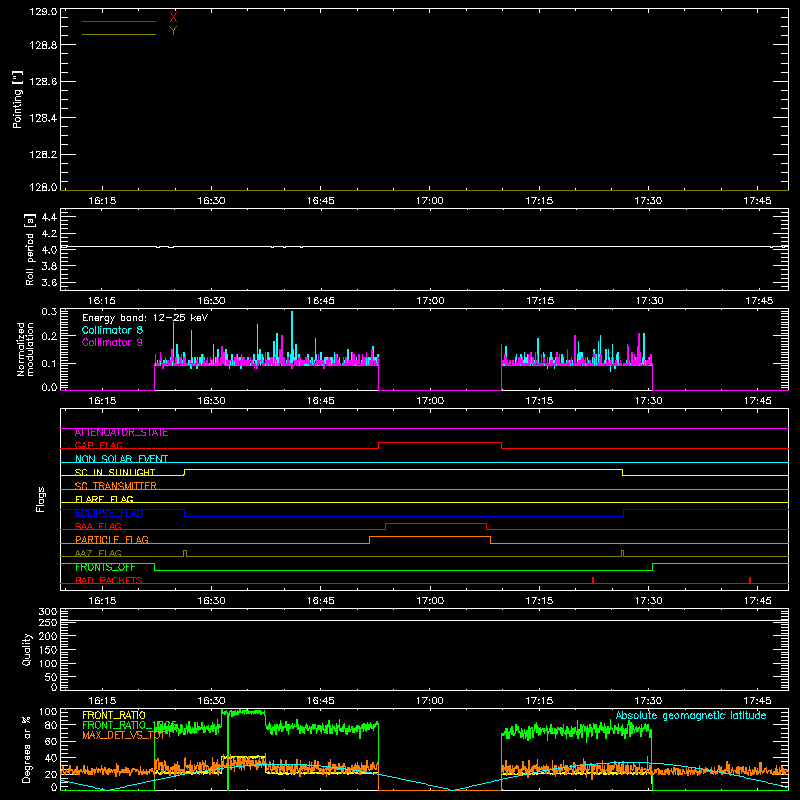Click 'Absolute geomagnetic latitude' label
Viewport: 800px width, 800px height.
pos(691,716)
